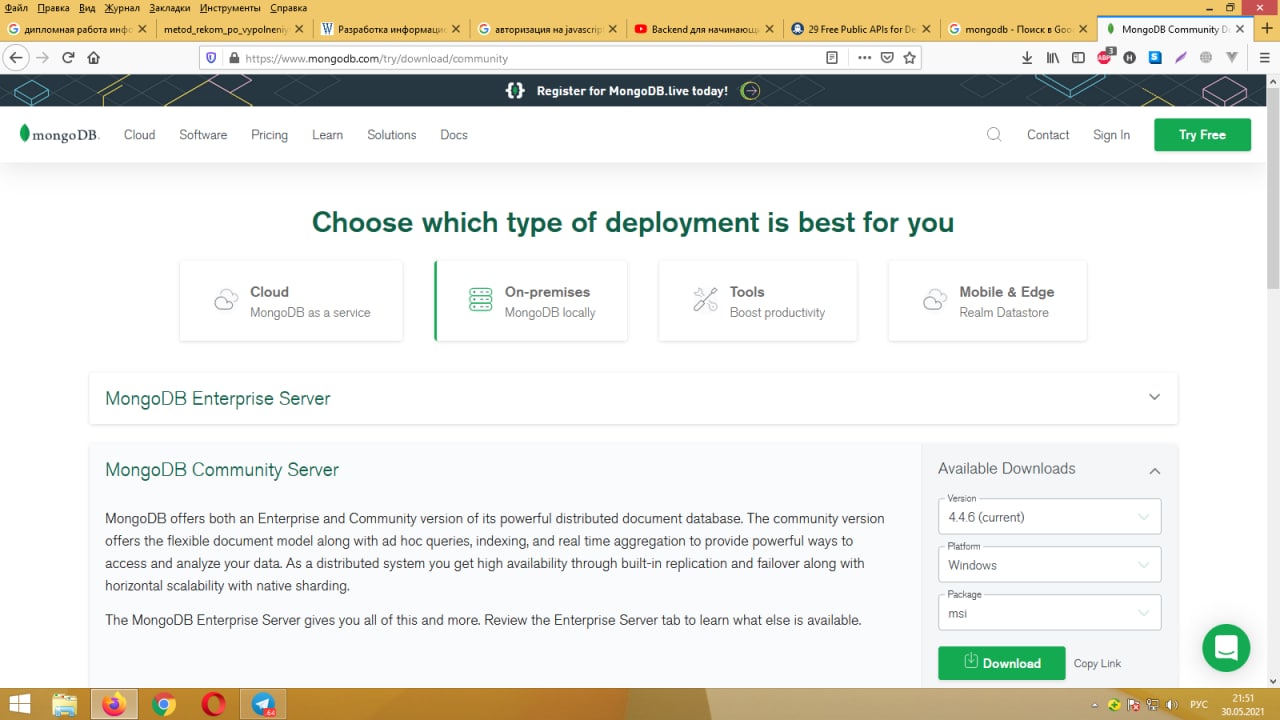Viewport: 1280px width, 720px height.
Task: Collapse the Available Downloads panel
Action: click(1155, 470)
